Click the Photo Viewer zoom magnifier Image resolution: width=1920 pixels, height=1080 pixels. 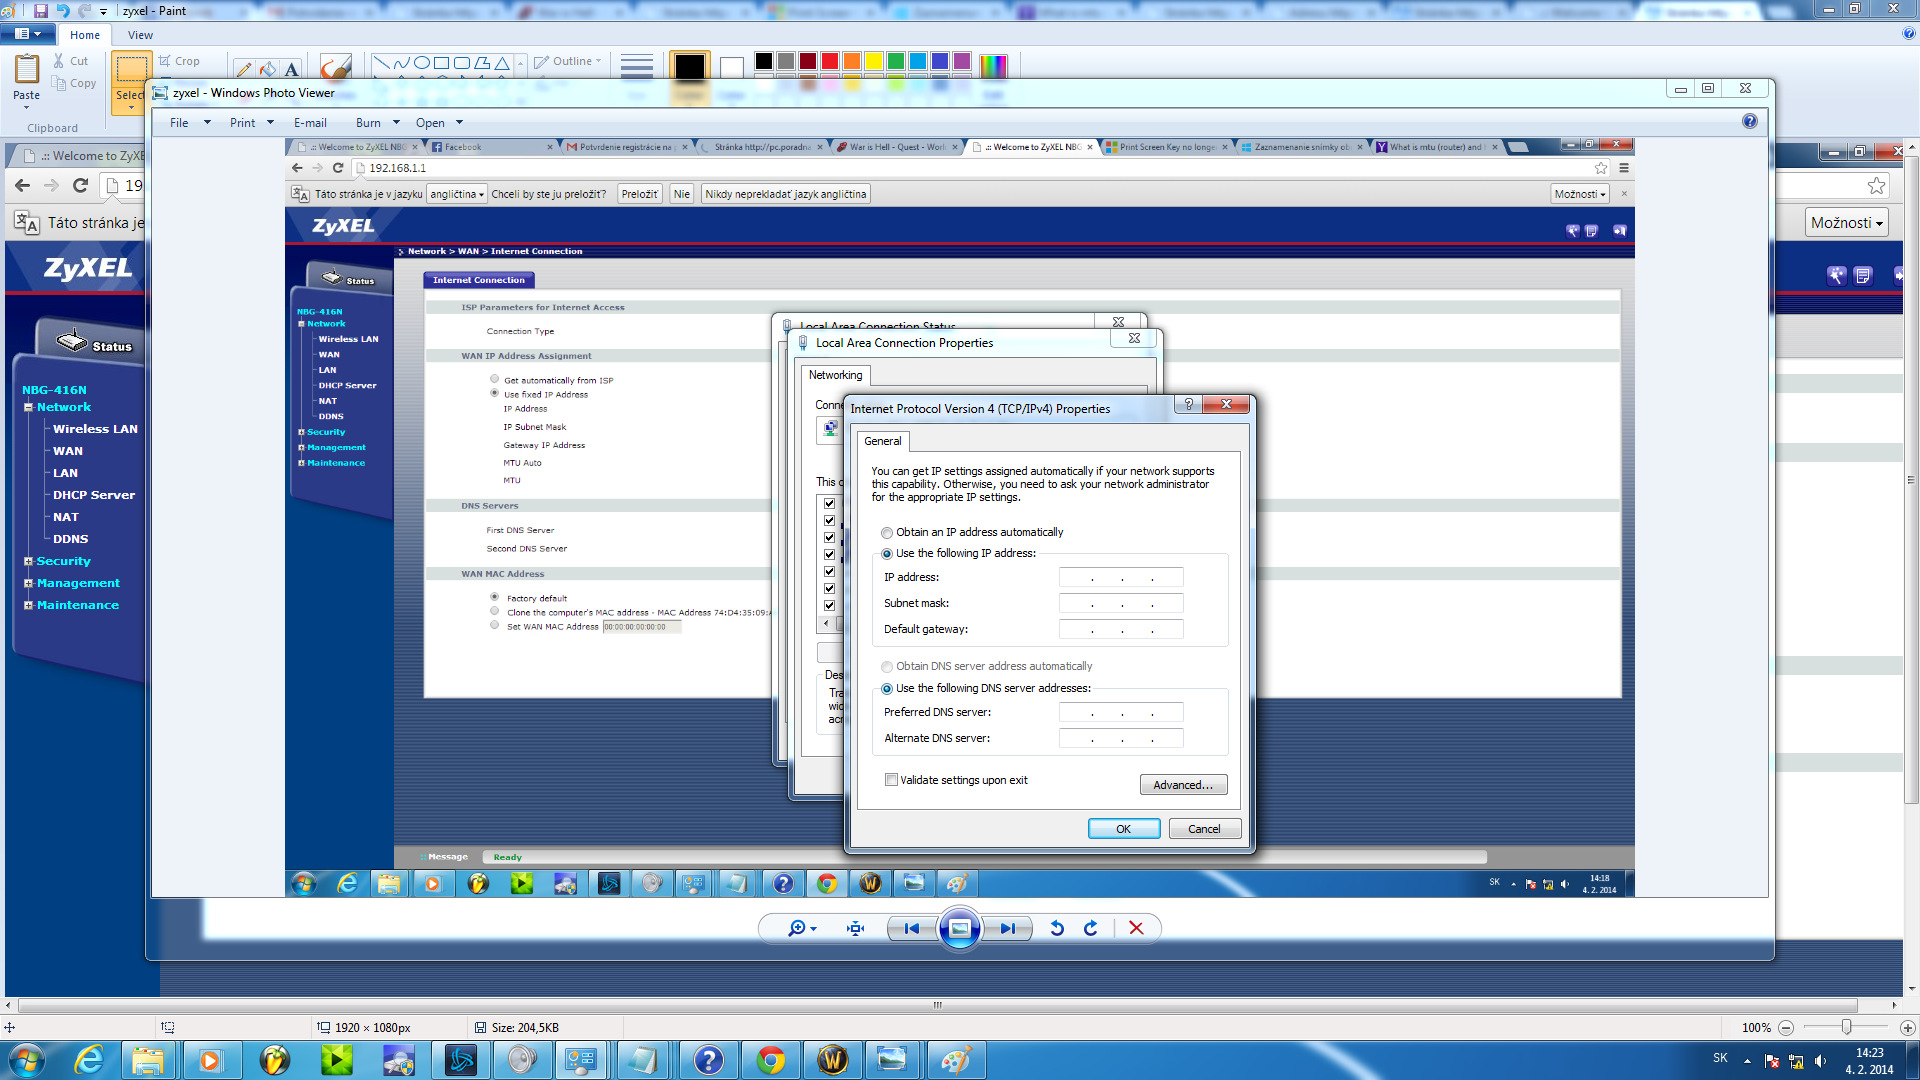click(x=797, y=928)
